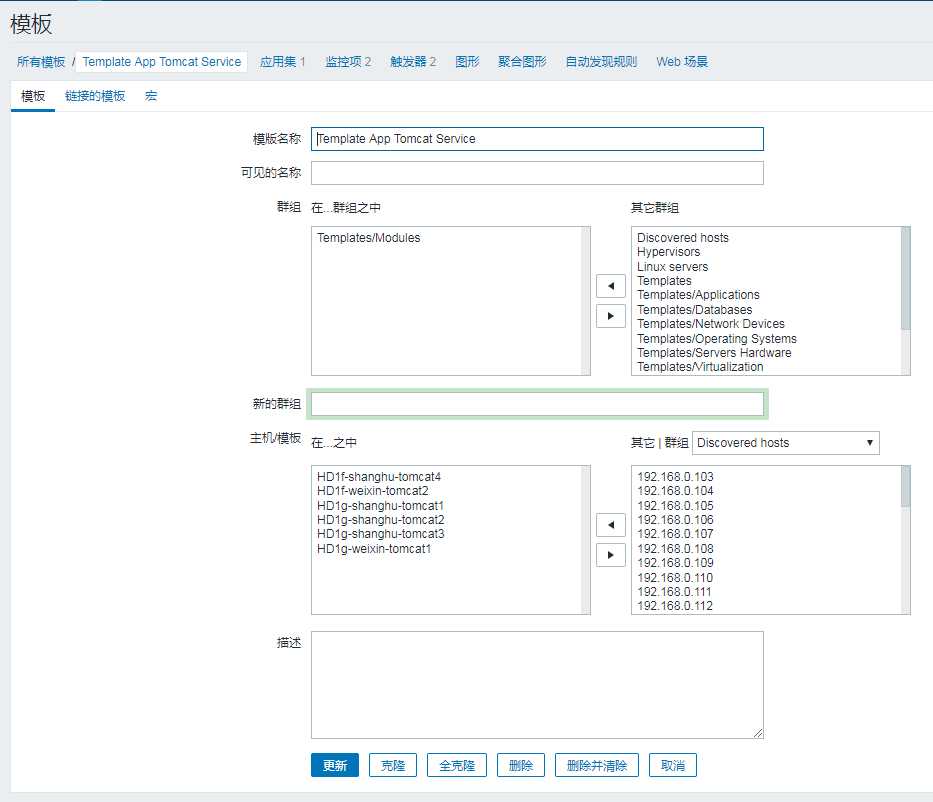The height and width of the screenshot is (802, 933).
Task: Go back to 所有模板 list
Action: pos(40,62)
